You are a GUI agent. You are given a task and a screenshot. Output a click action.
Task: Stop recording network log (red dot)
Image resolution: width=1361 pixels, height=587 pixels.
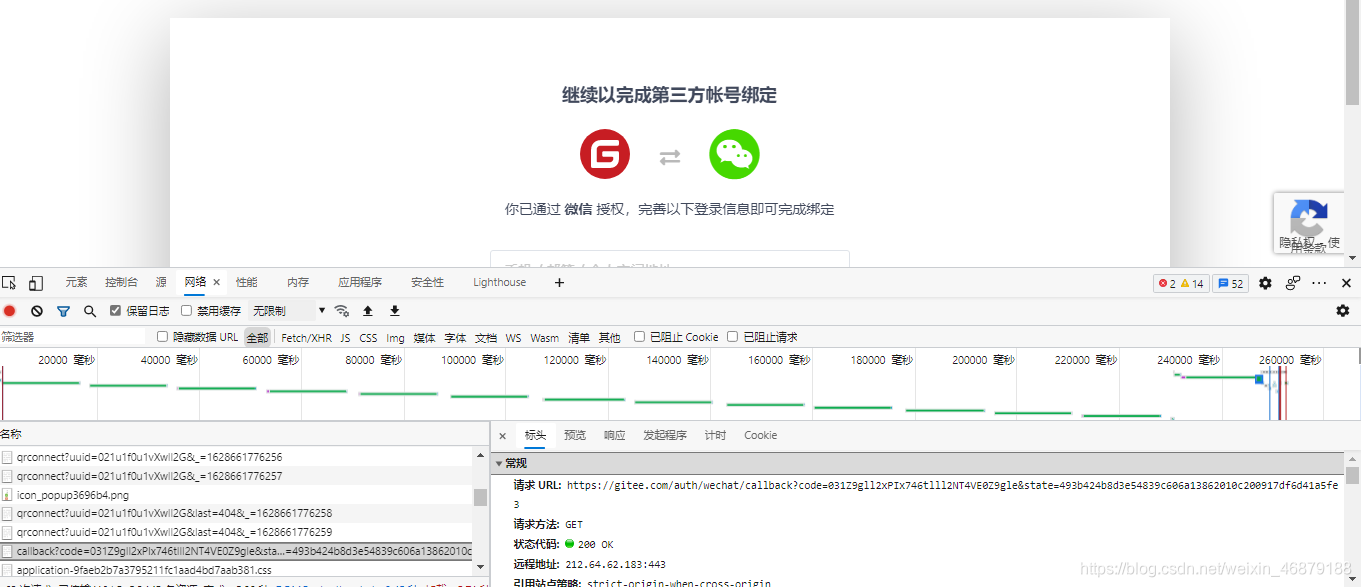[10, 311]
